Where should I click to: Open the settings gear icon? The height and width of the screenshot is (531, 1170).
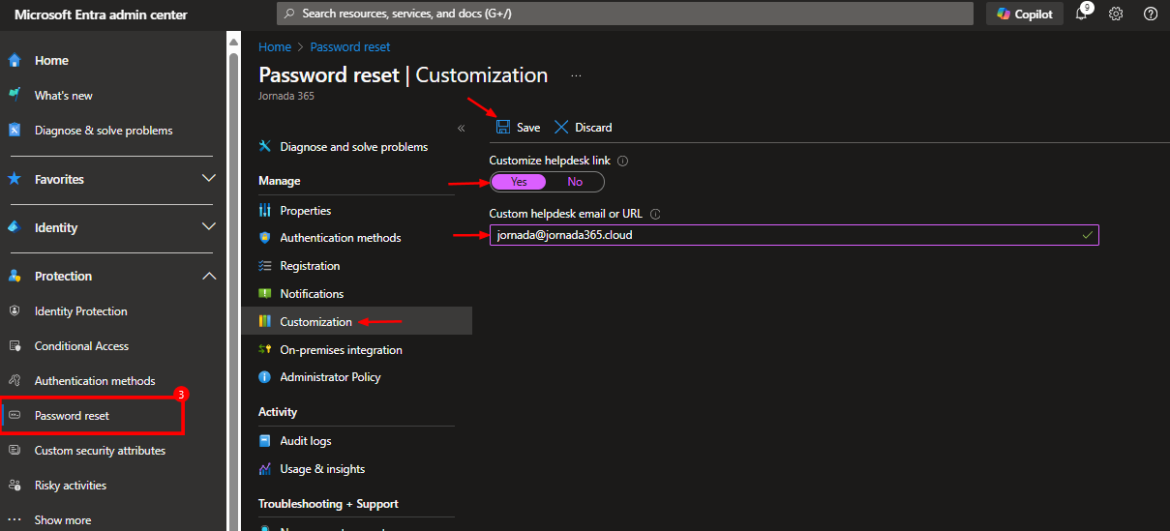click(1116, 14)
